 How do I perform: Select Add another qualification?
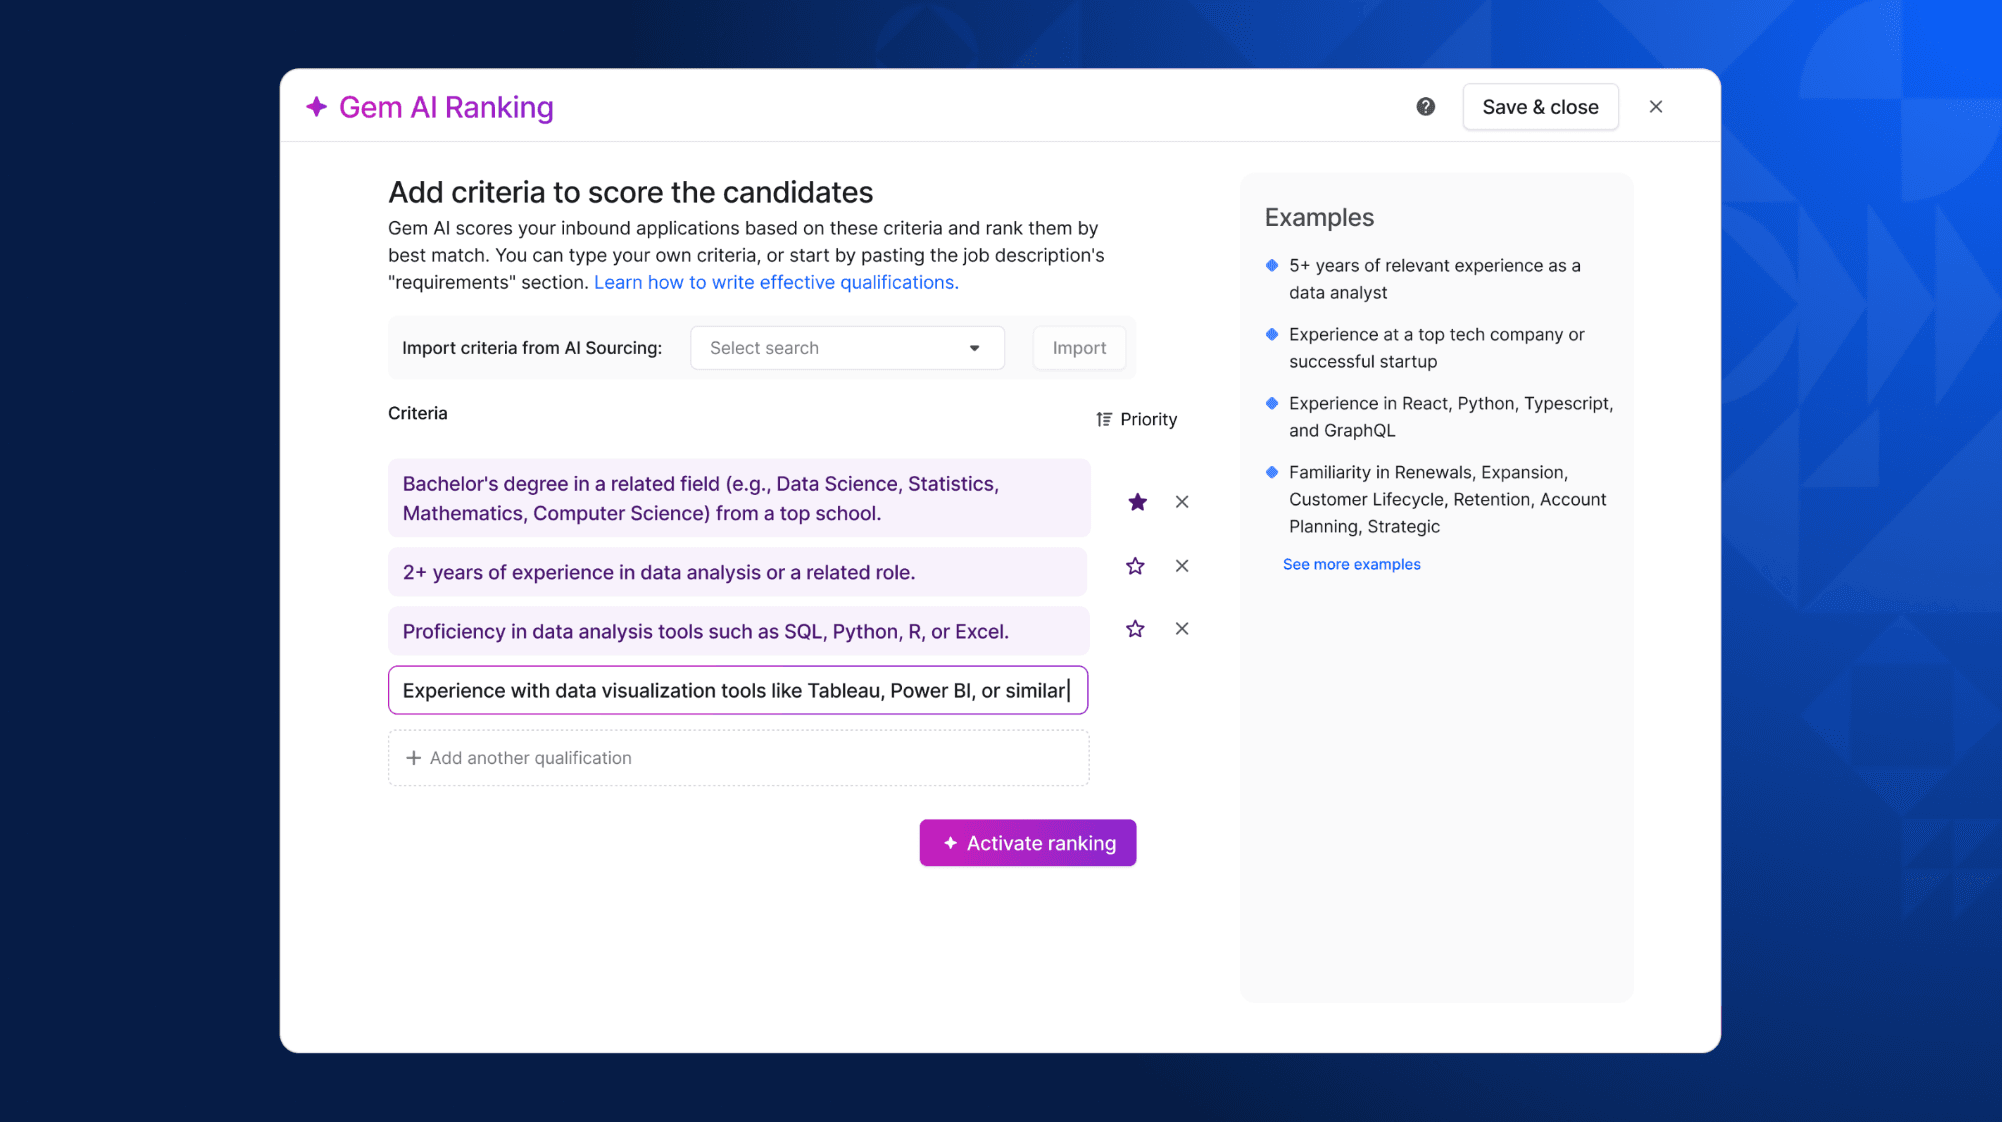[531, 757]
